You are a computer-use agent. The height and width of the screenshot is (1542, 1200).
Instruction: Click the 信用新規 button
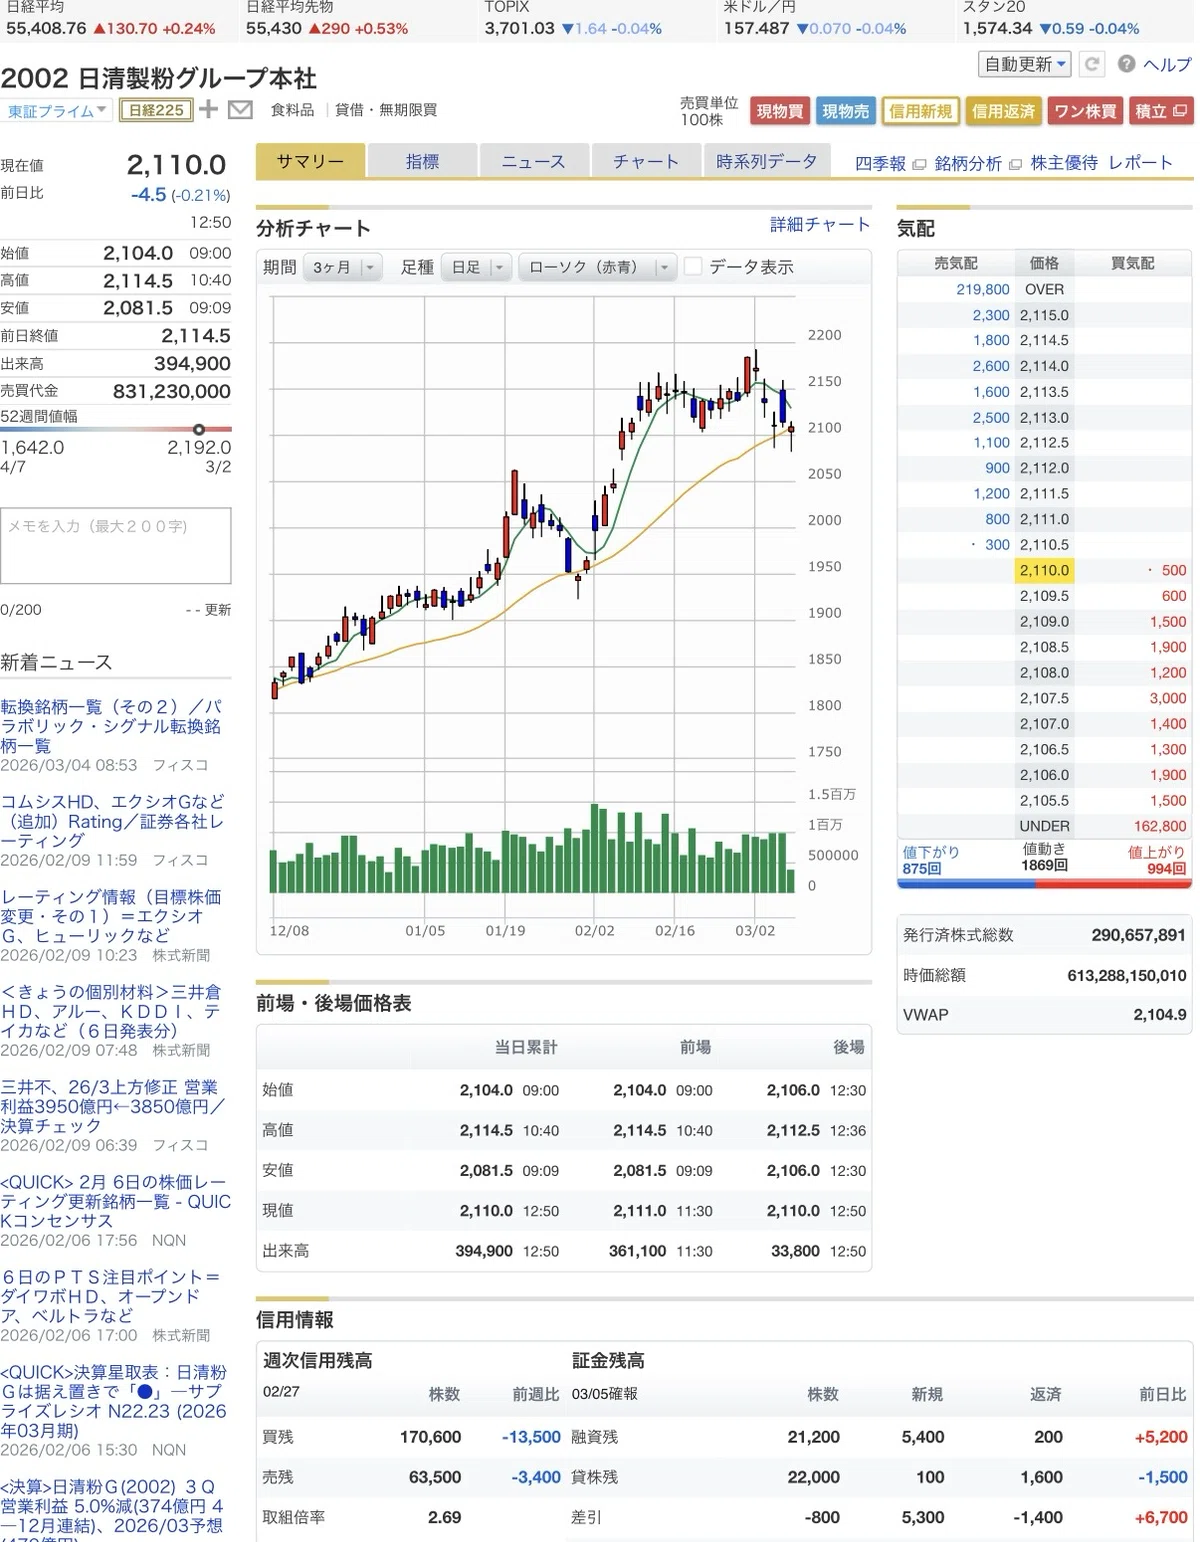pyautogui.click(x=920, y=111)
